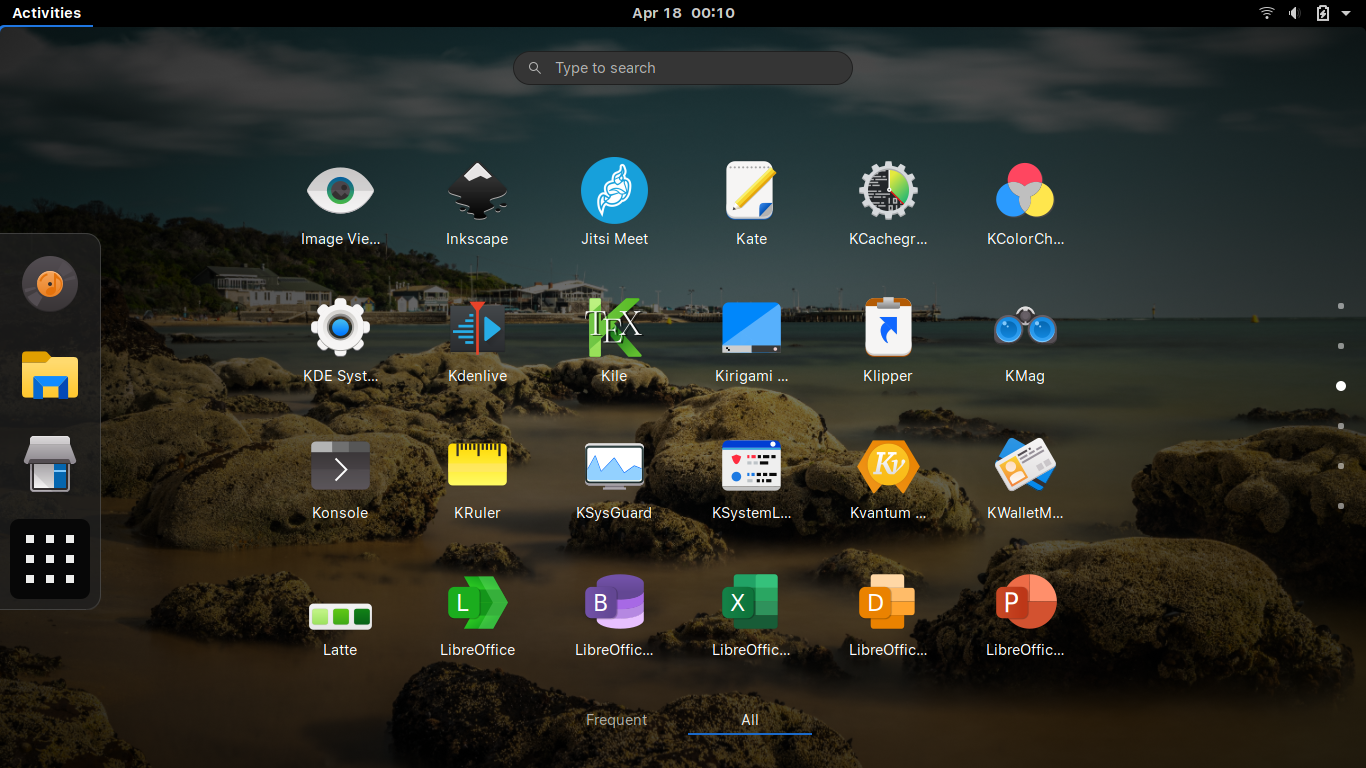Image resolution: width=1366 pixels, height=768 pixels.
Task: Switch to the Frequent tab
Action: point(616,720)
